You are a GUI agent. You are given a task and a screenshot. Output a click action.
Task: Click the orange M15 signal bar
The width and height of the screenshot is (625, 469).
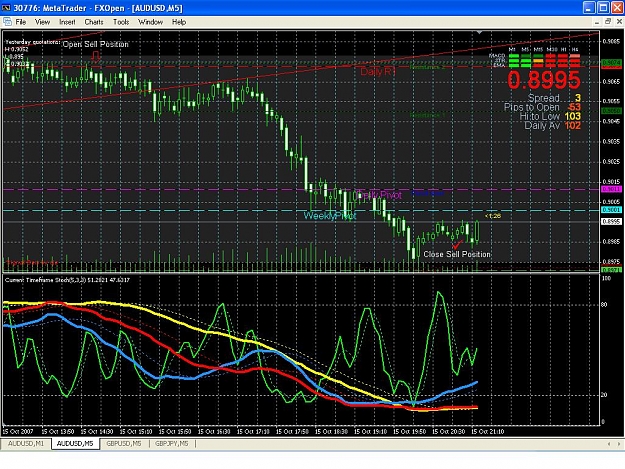coord(538,61)
